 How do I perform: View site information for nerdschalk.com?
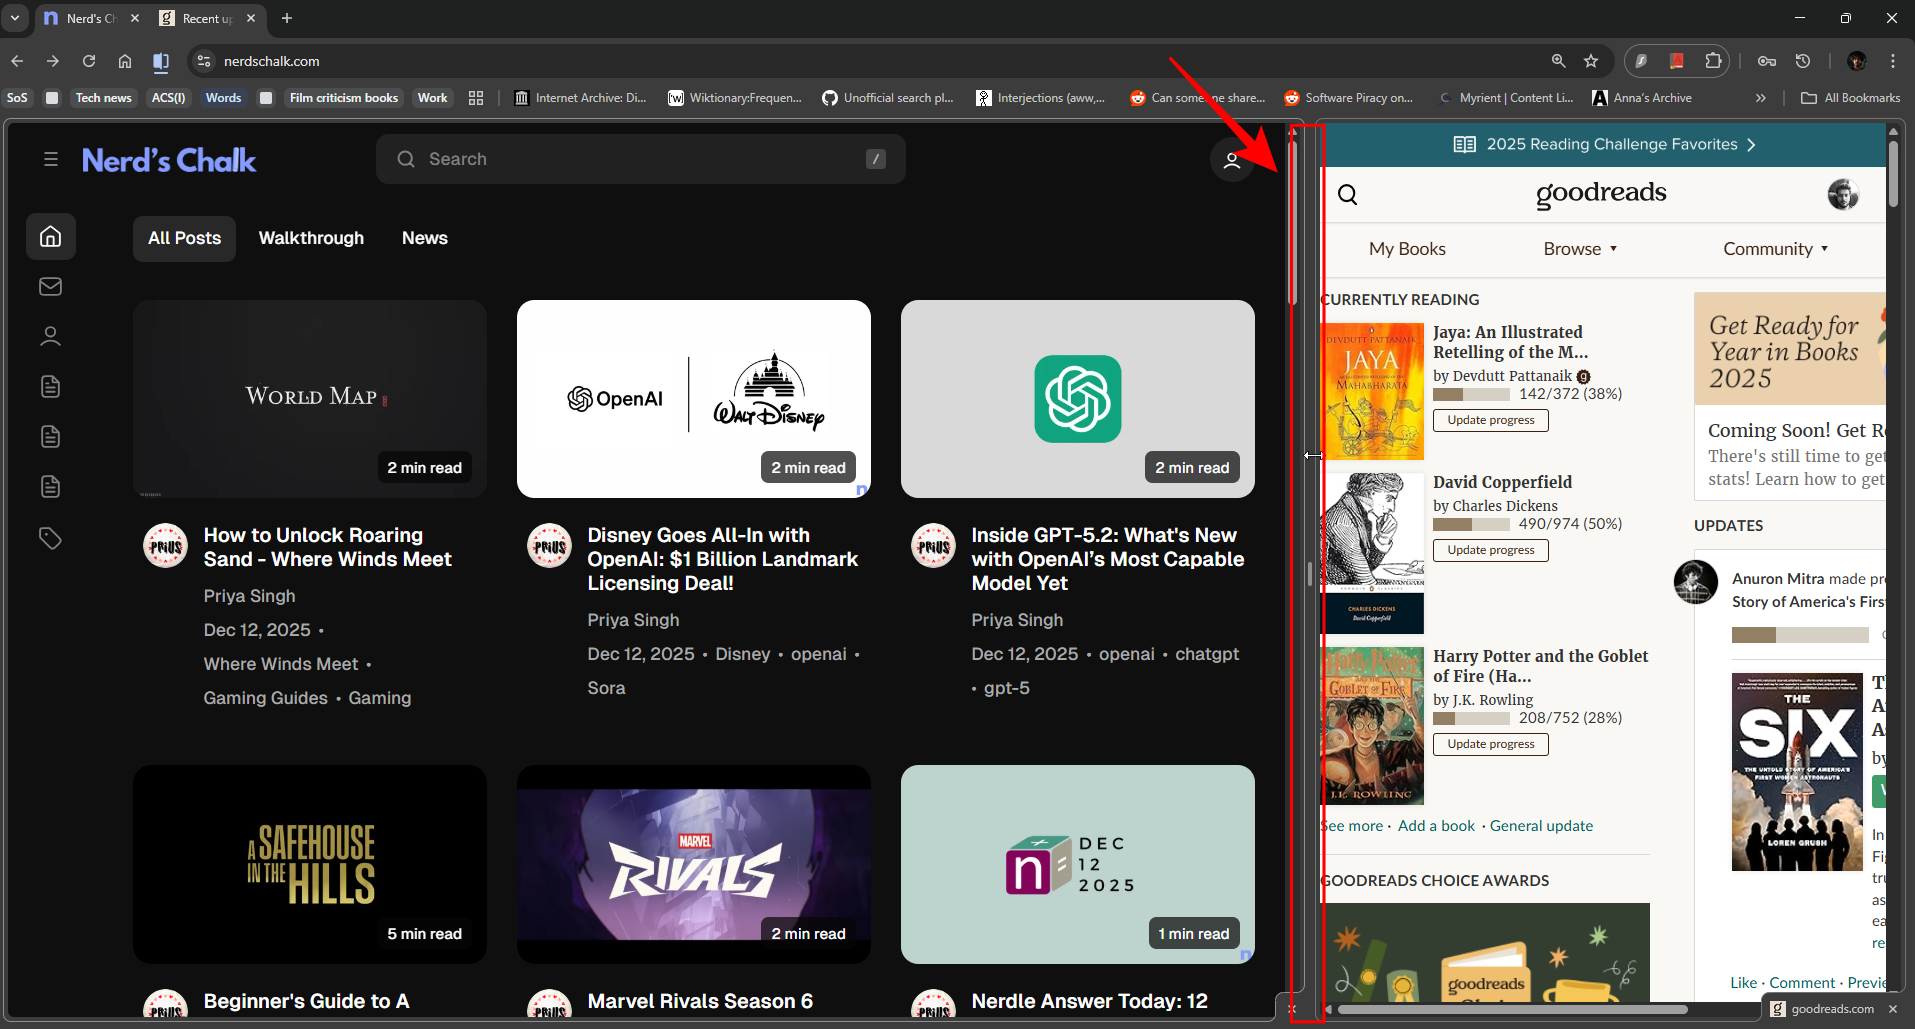[204, 61]
